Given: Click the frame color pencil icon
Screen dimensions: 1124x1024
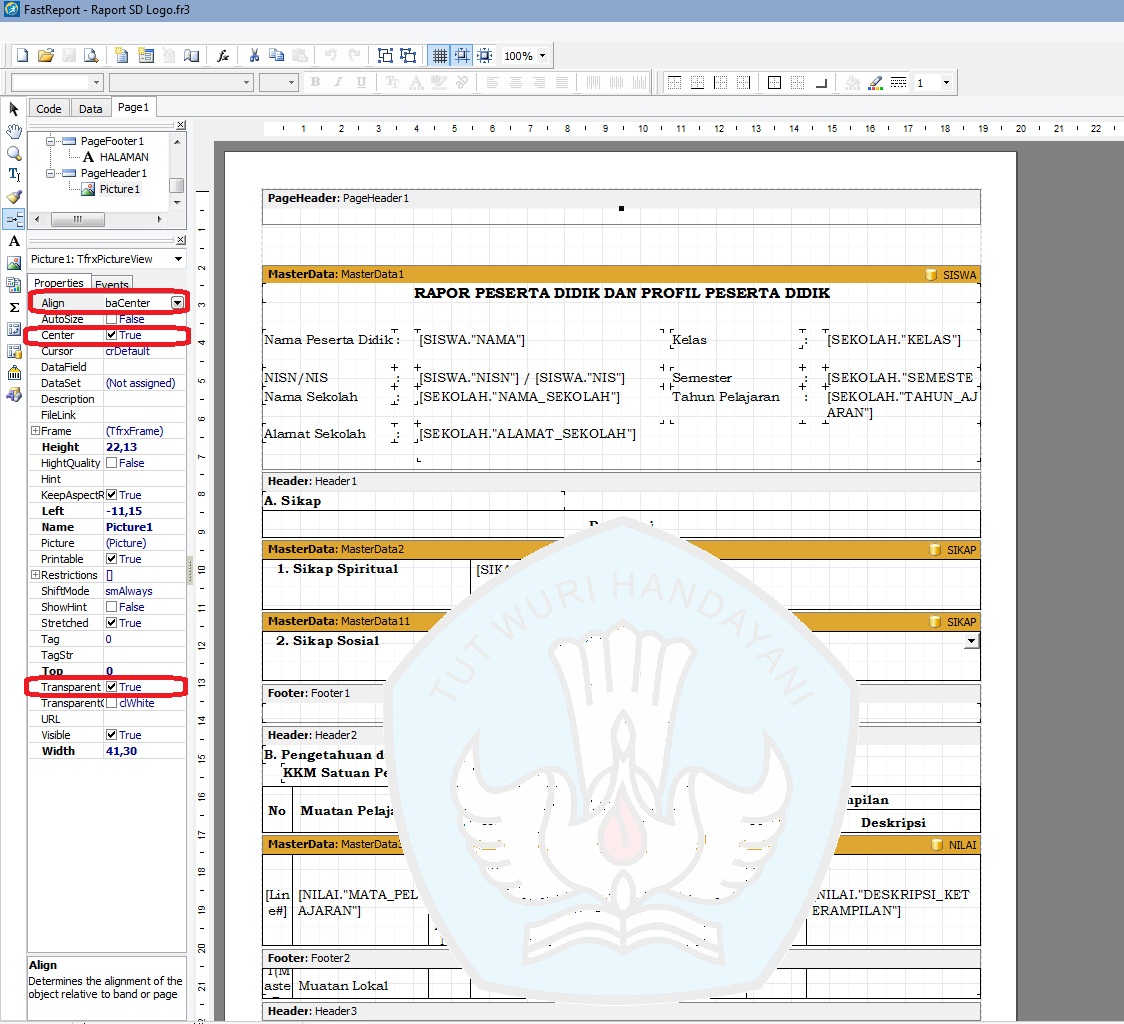Looking at the screenshot, I should 875,83.
